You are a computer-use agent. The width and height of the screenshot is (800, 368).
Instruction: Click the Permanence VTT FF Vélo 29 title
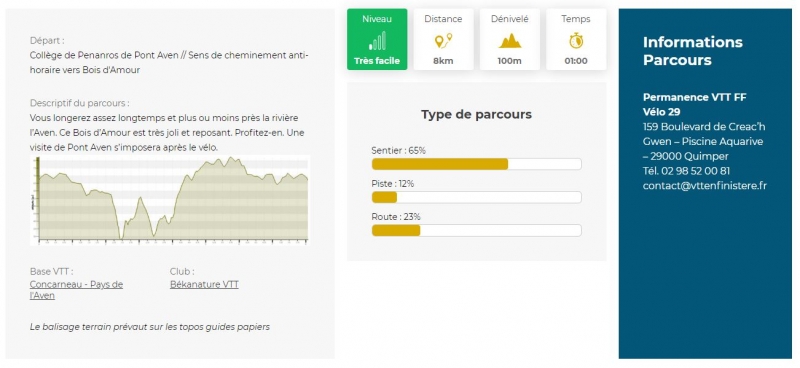(694, 105)
